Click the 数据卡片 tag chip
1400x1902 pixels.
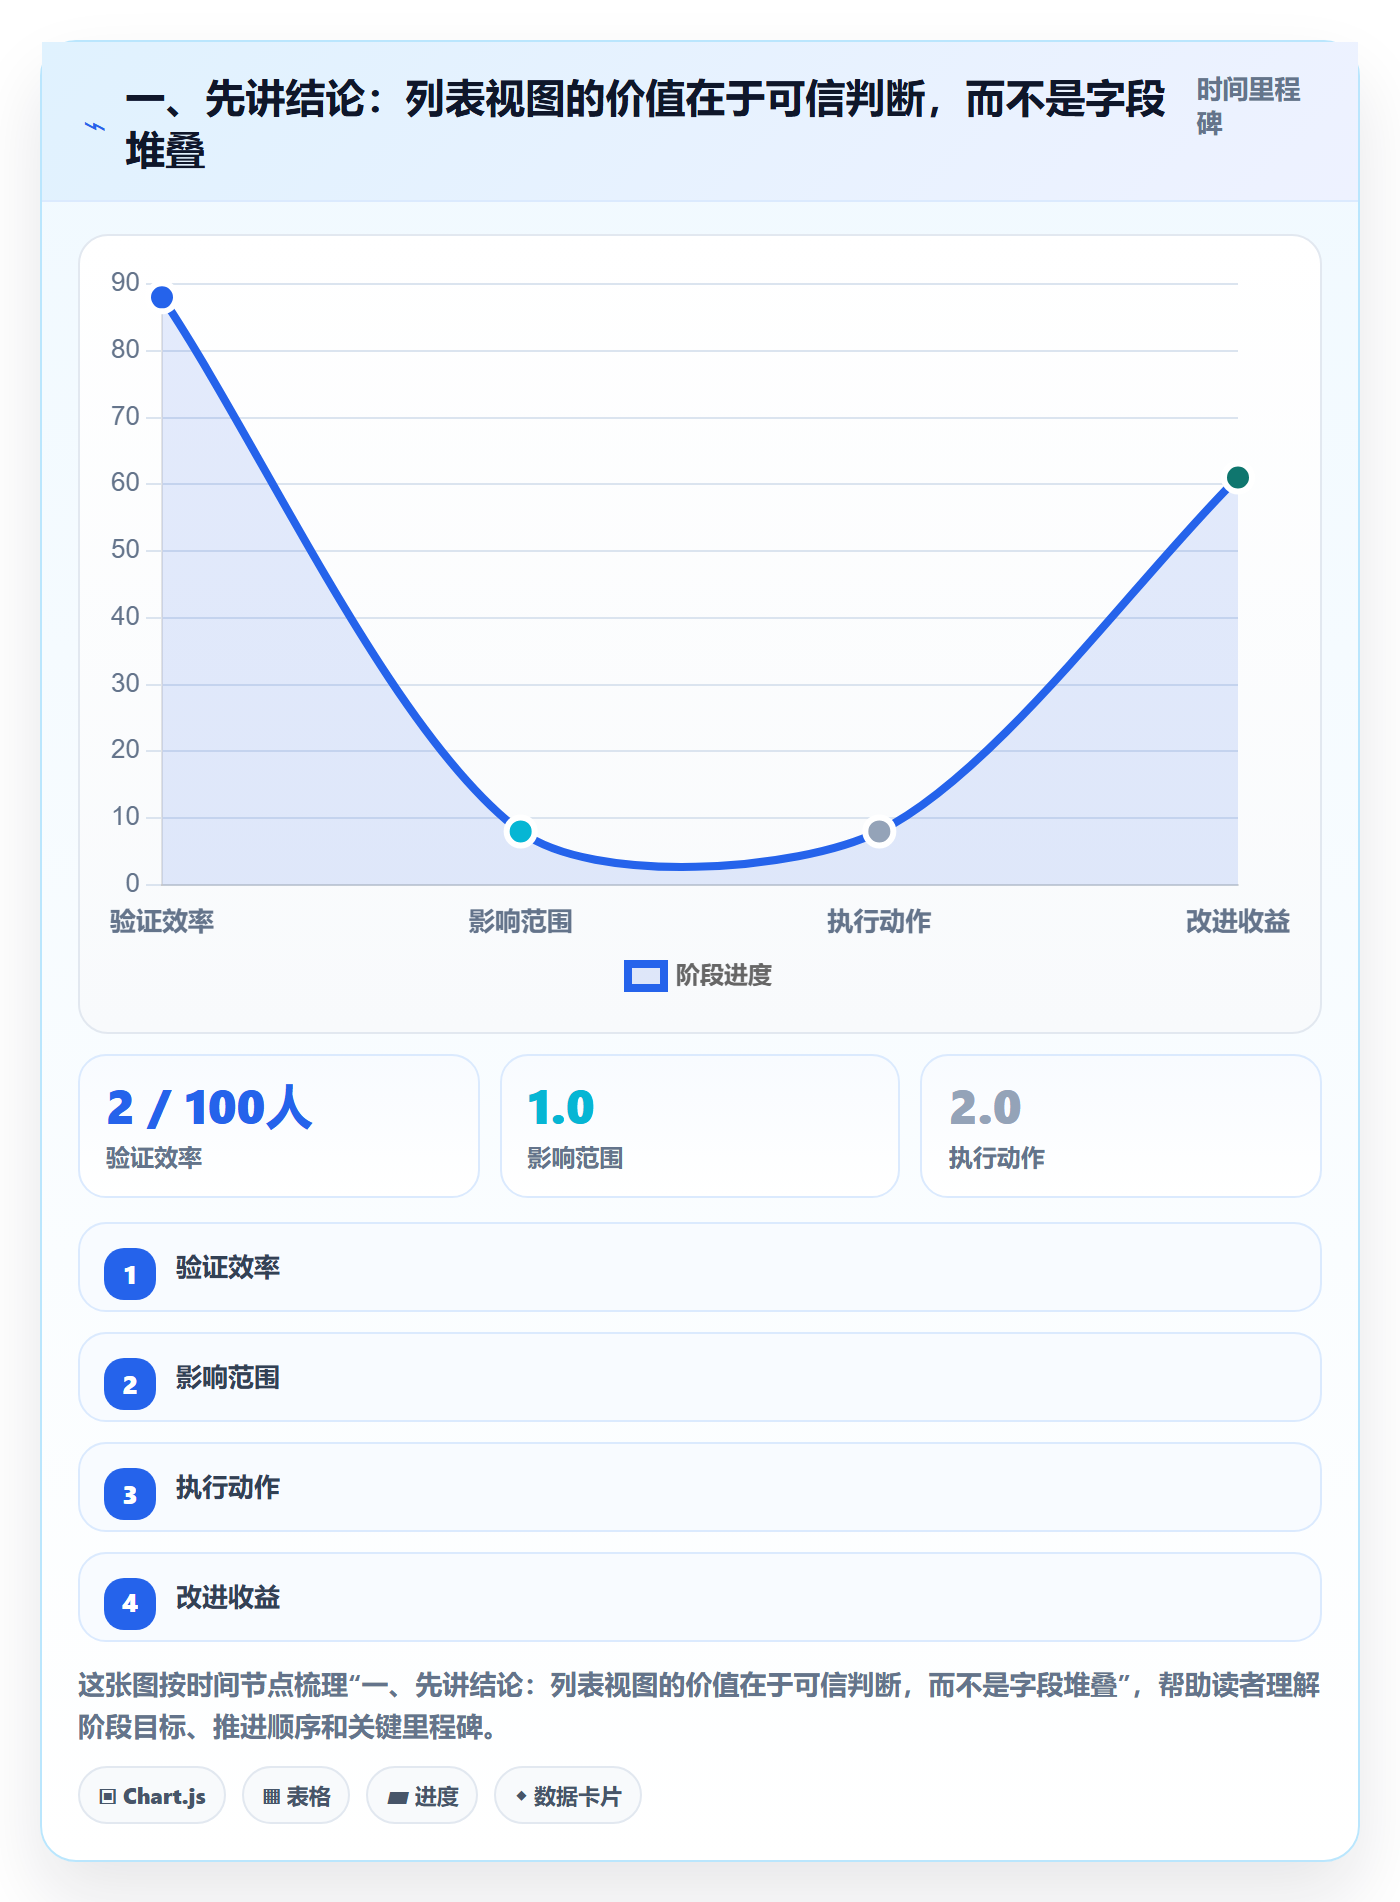568,1796
